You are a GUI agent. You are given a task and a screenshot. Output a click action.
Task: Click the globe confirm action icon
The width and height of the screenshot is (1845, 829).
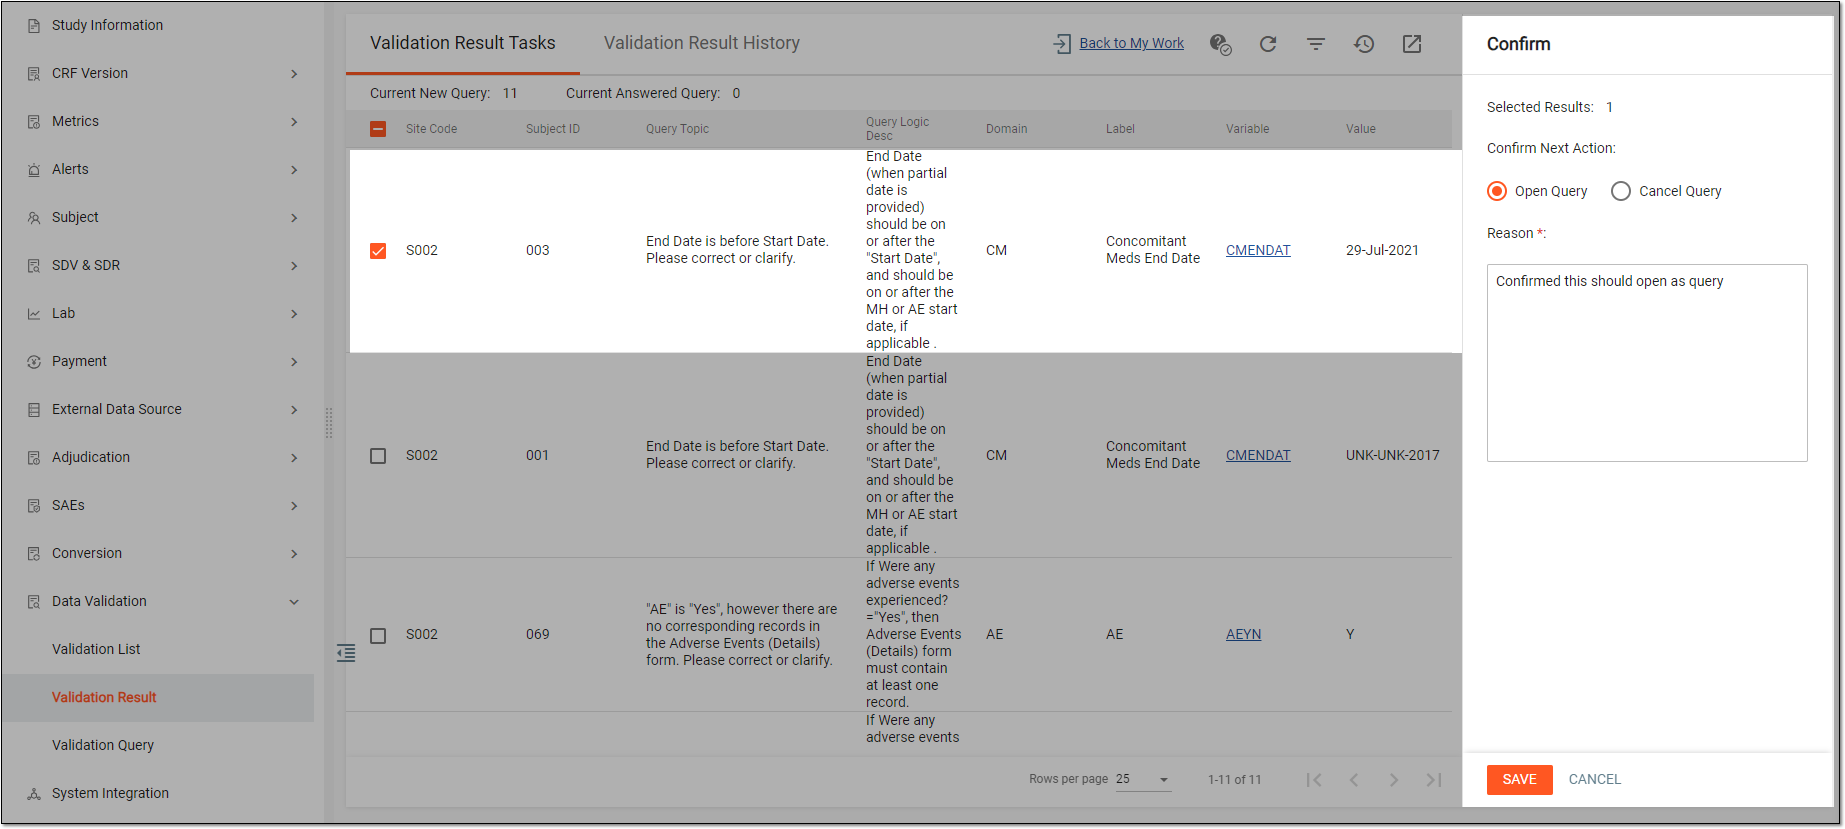(1220, 44)
